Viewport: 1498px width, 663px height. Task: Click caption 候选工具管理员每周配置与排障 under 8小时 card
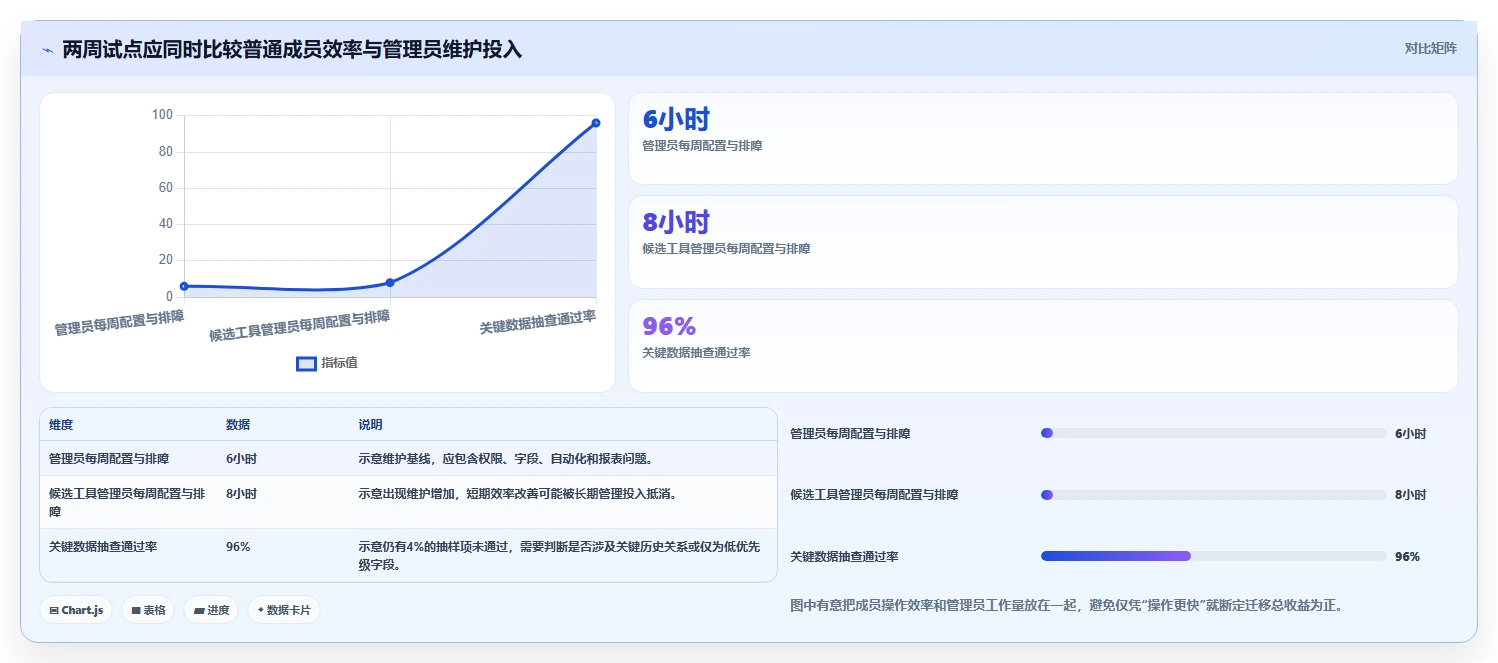coord(726,249)
